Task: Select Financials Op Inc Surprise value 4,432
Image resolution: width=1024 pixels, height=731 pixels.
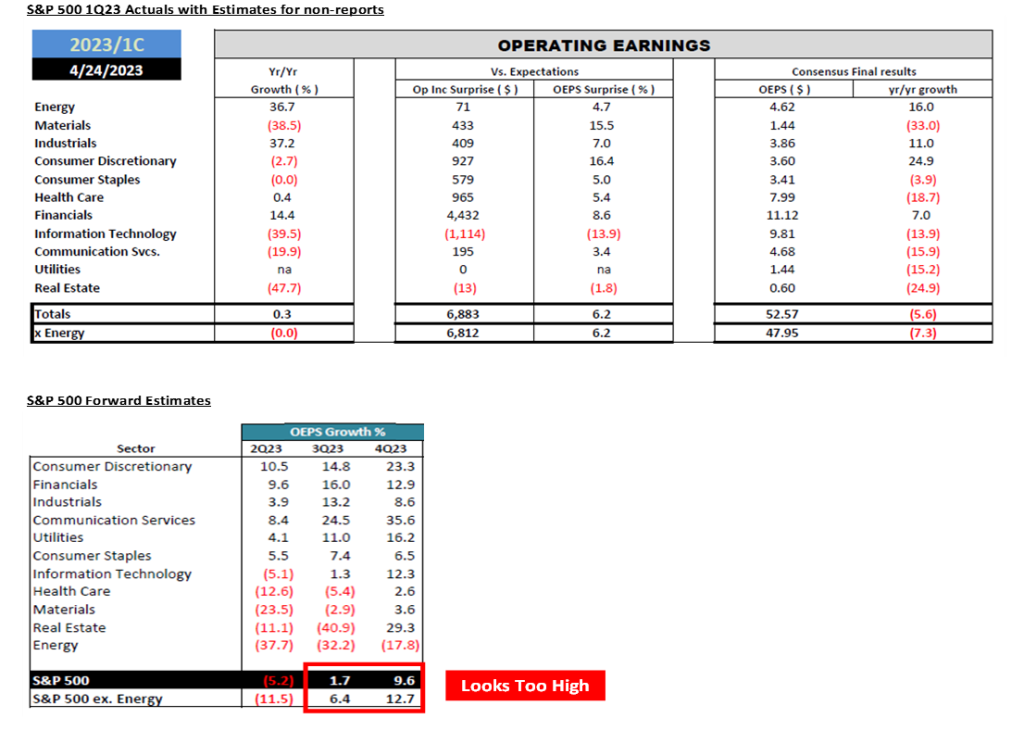Action: (x=462, y=216)
